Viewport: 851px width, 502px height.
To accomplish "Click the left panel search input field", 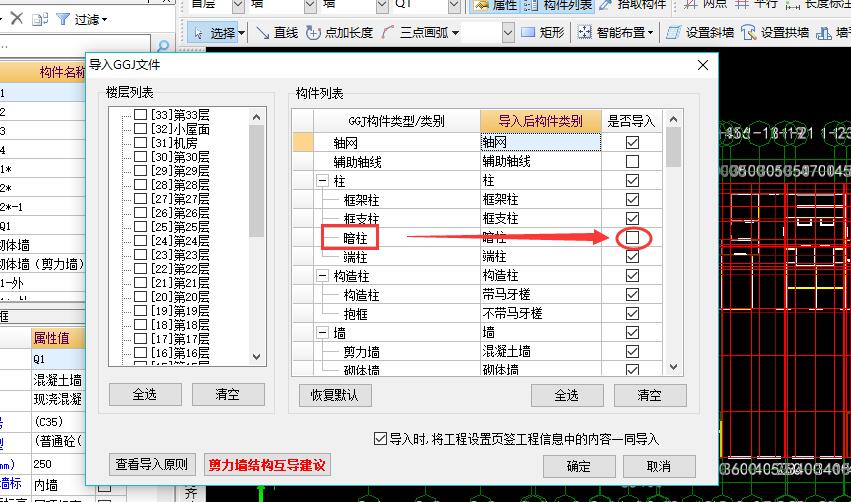I will [75, 47].
